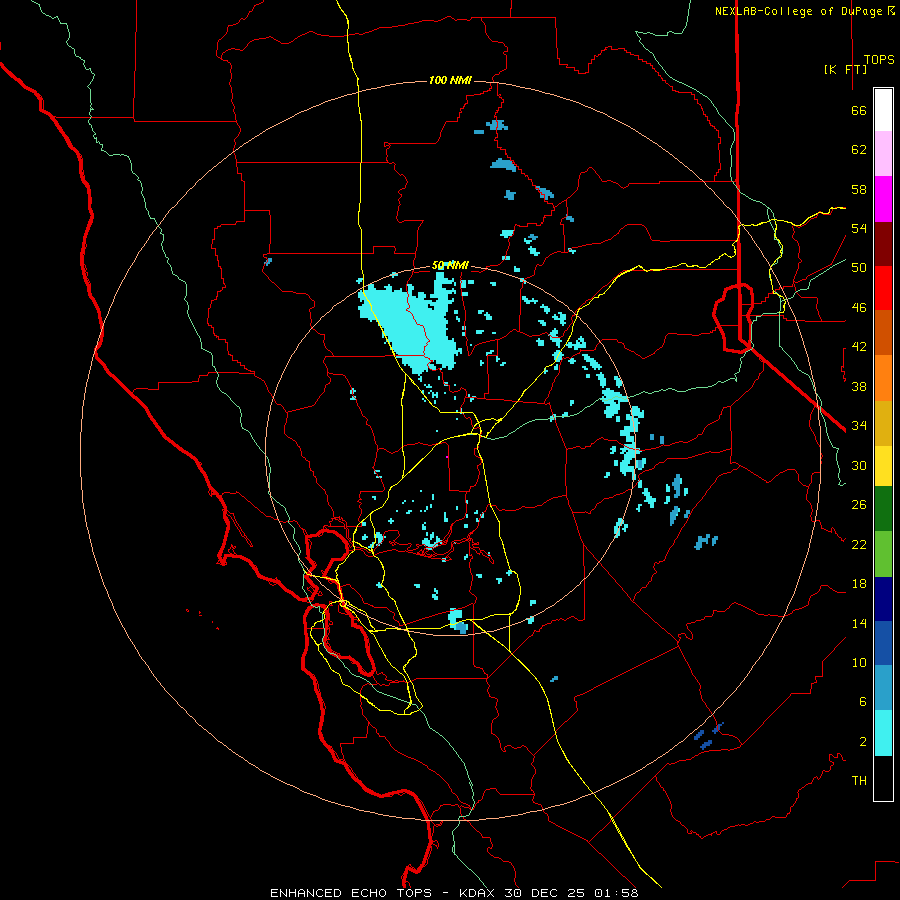Click the legend value 62
Image resolution: width=900 pixels, height=900 pixels.
point(859,150)
